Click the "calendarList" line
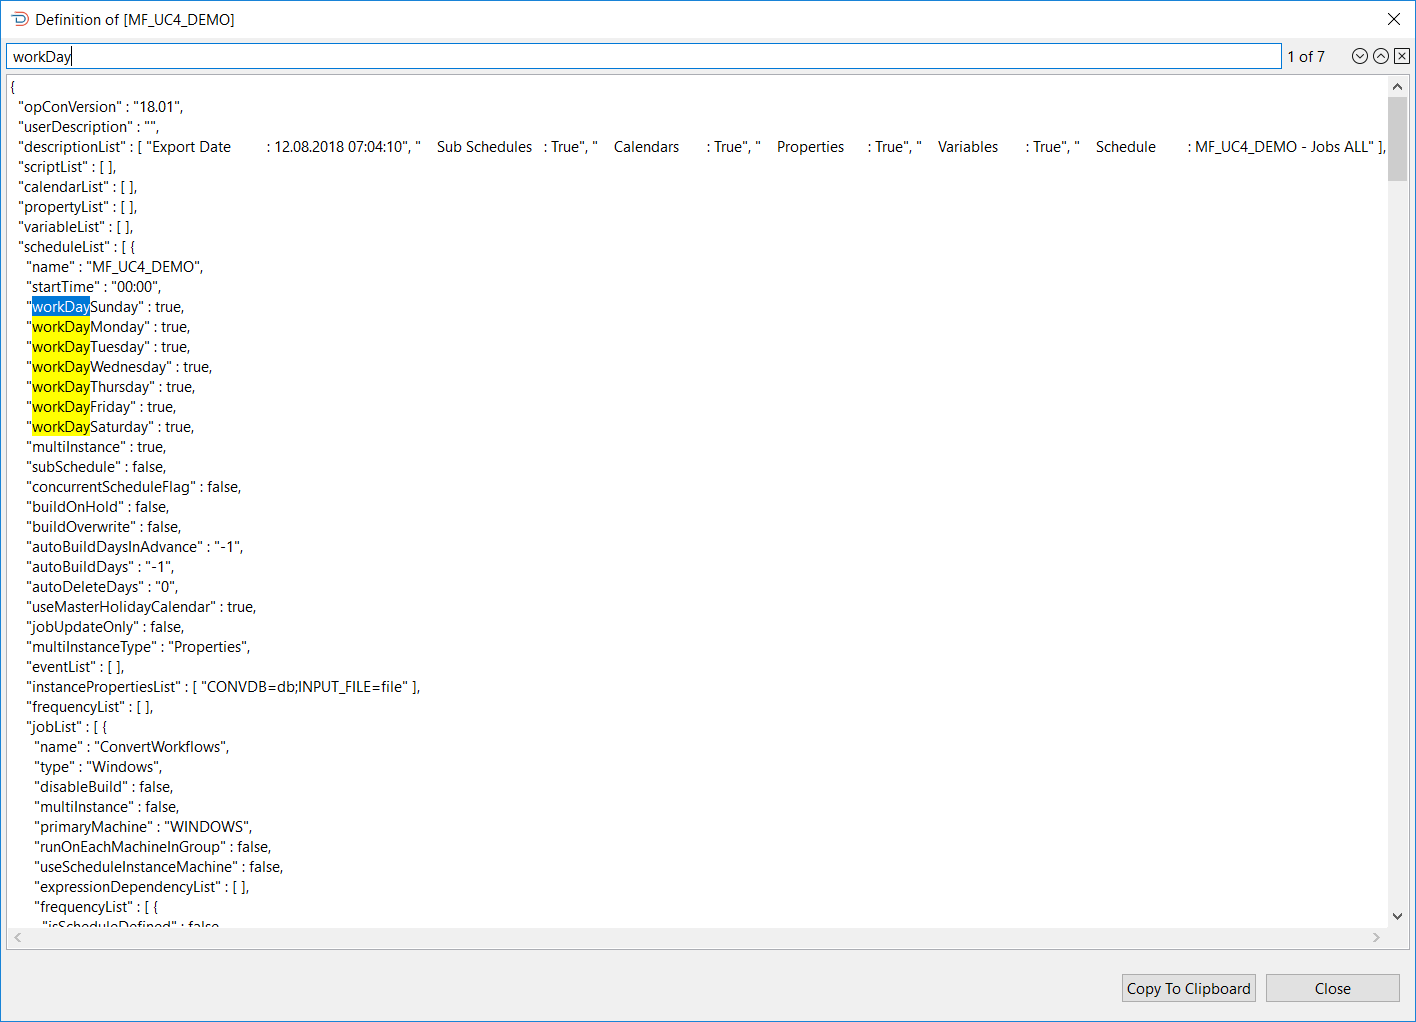Image resolution: width=1416 pixels, height=1022 pixels. [78, 187]
